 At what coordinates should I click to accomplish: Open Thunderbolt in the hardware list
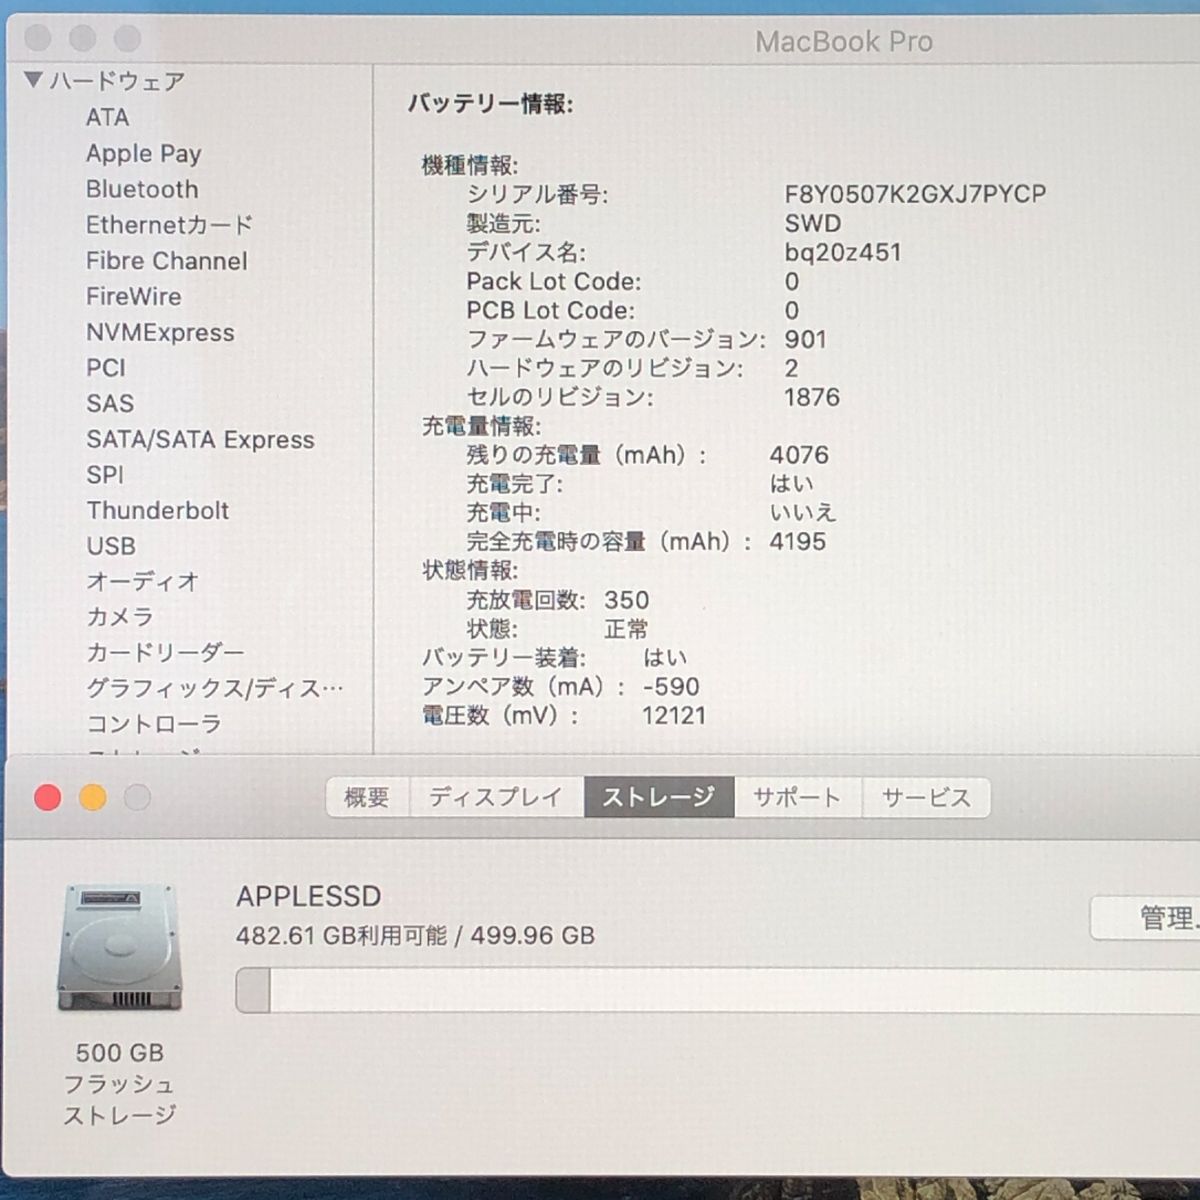point(158,511)
